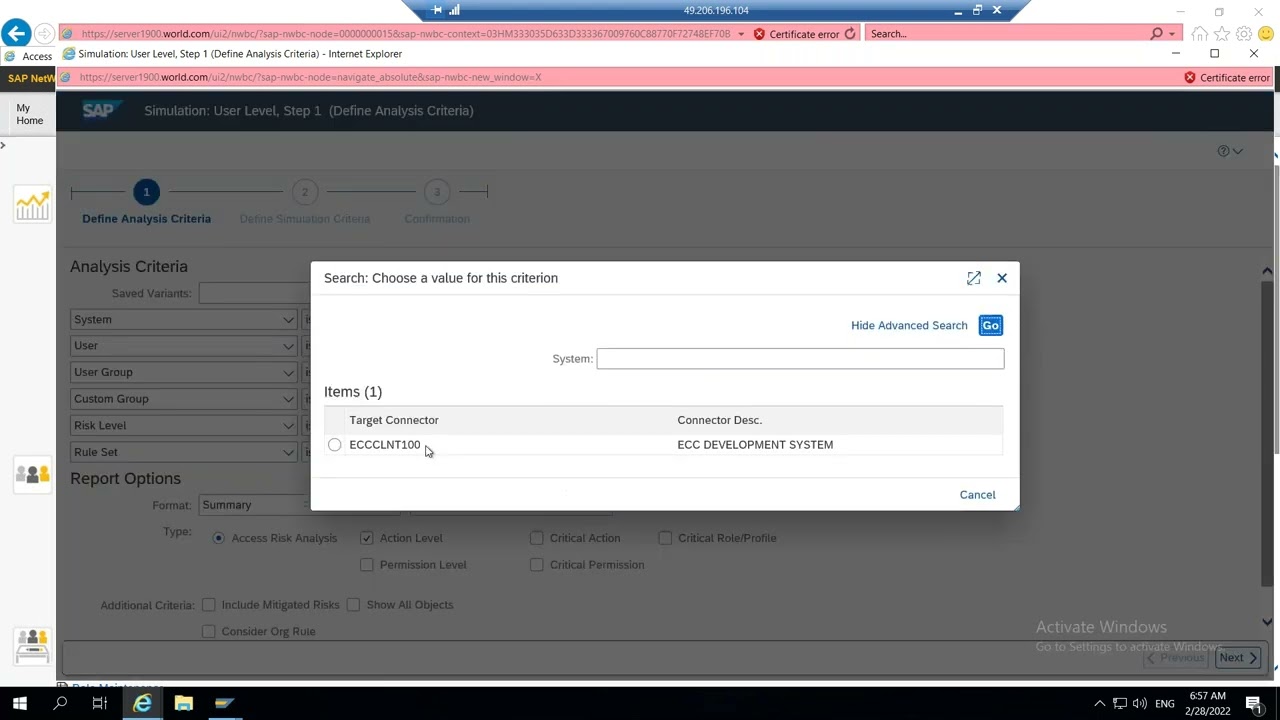This screenshot has width=1280, height=720.
Task: Open the User criteria dropdown
Action: coord(184,346)
